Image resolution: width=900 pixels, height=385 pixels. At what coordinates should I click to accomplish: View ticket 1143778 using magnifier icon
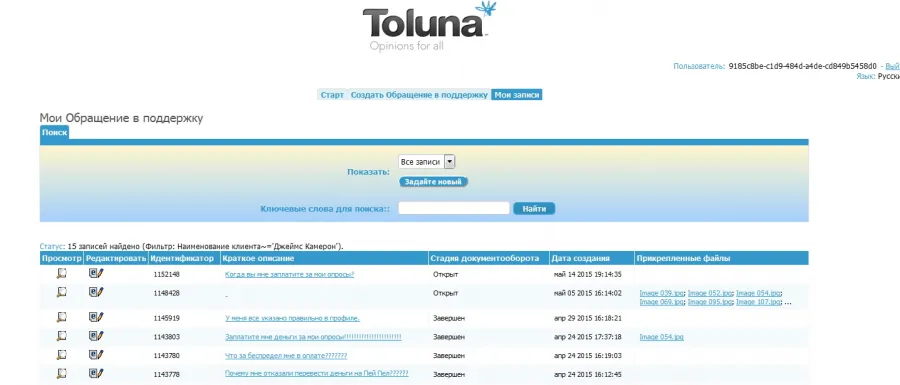point(61,374)
